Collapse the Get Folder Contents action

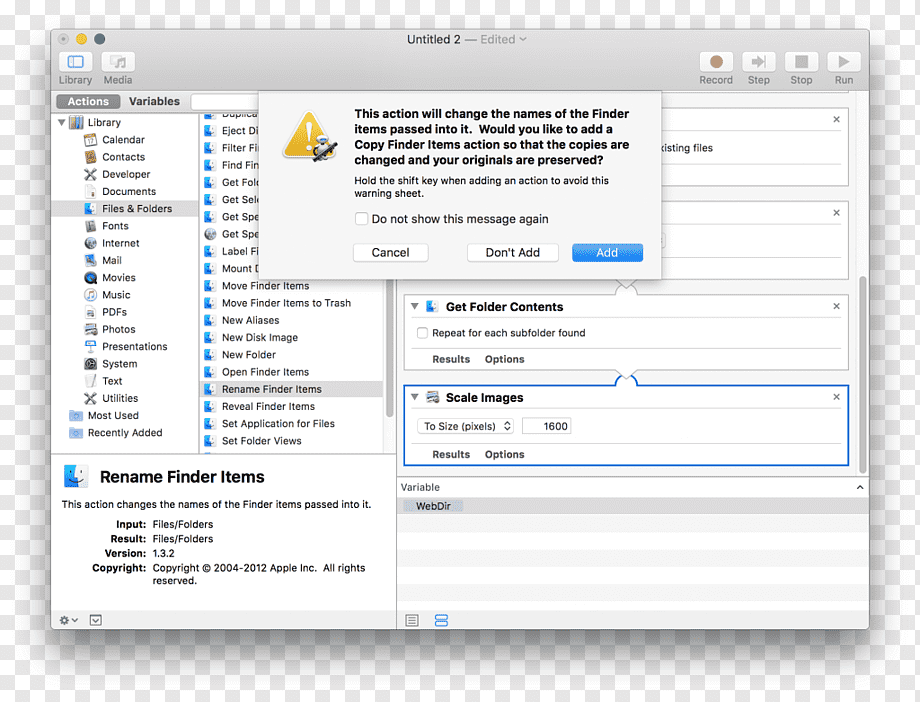pyautogui.click(x=414, y=306)
